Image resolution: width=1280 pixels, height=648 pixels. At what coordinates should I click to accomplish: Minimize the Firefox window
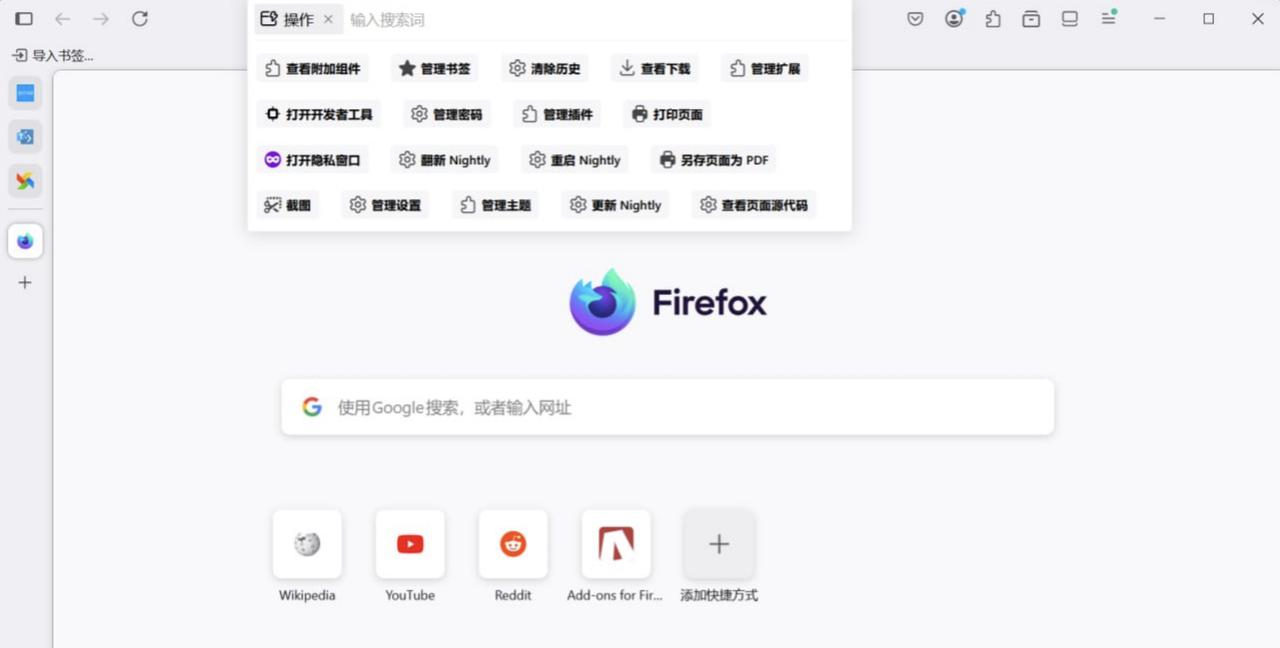coord(1159,19)
